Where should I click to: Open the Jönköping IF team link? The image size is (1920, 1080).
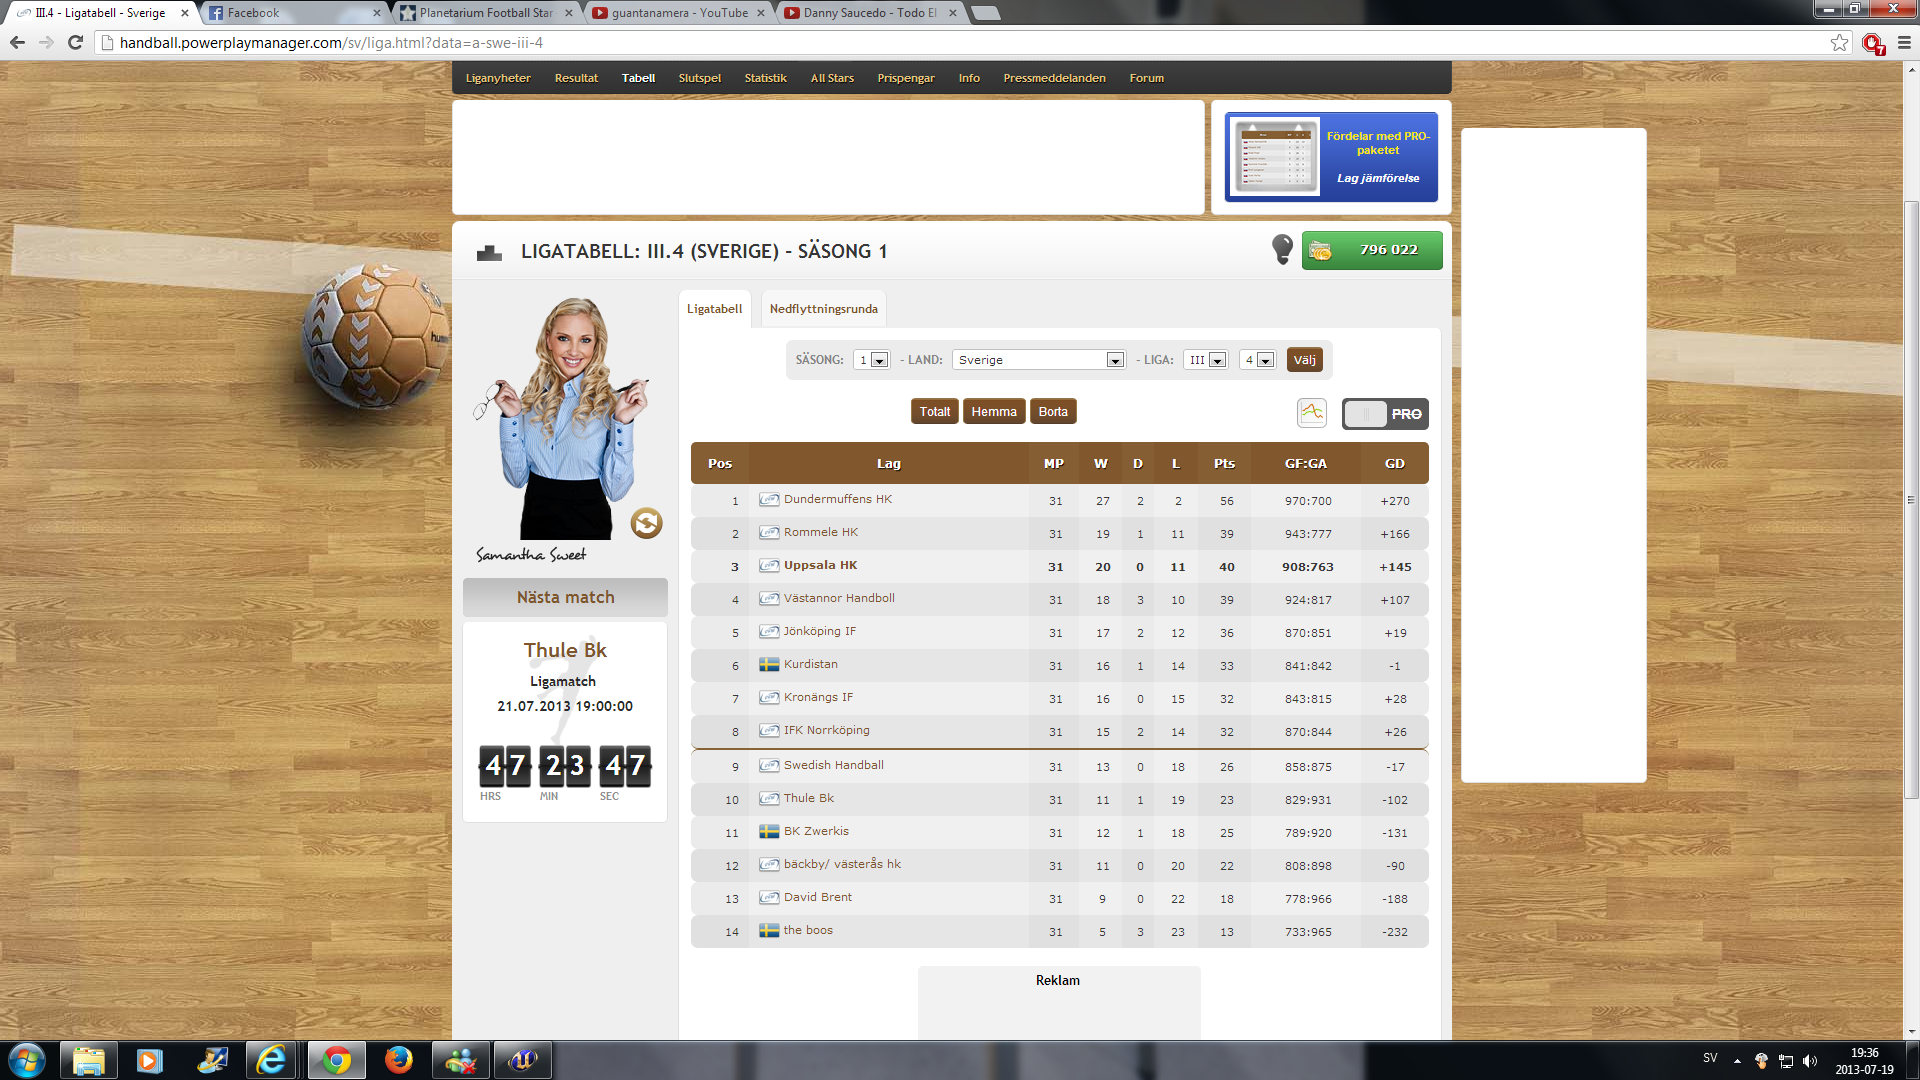click(820, 631)
